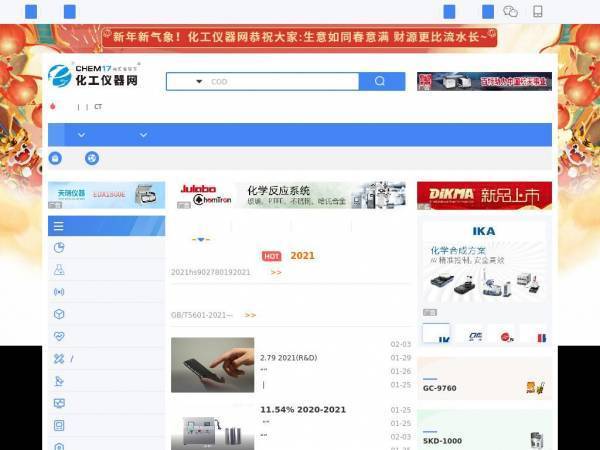Screen dimensions: 600x450
Task: Select the microscope category icon
Action: (59, 381)
